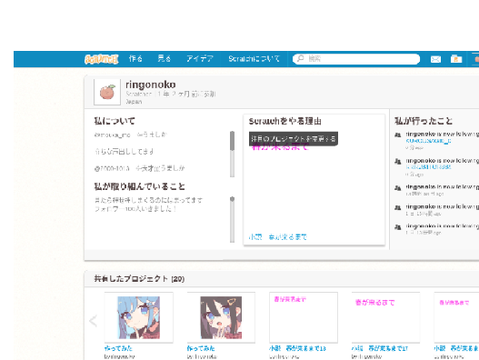Open third shared project thumbnail
Screen dimensions: 479x360
(x=303, y=318)
